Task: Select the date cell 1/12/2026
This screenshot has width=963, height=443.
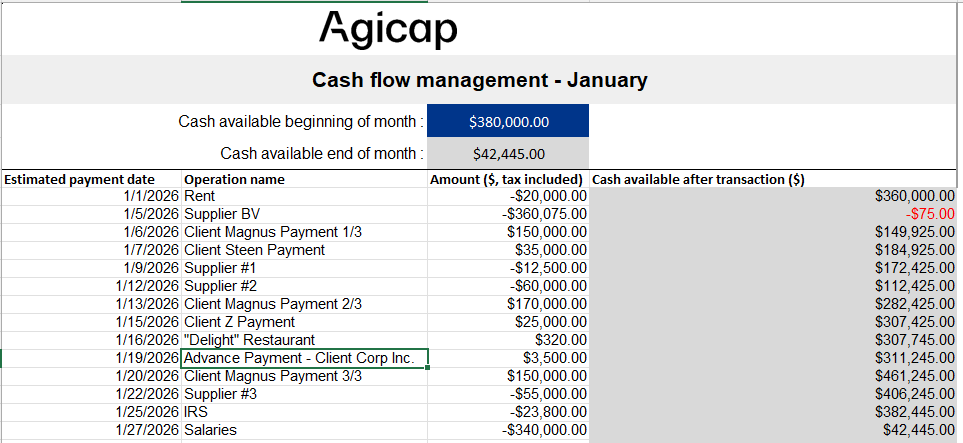Action: 92,286
